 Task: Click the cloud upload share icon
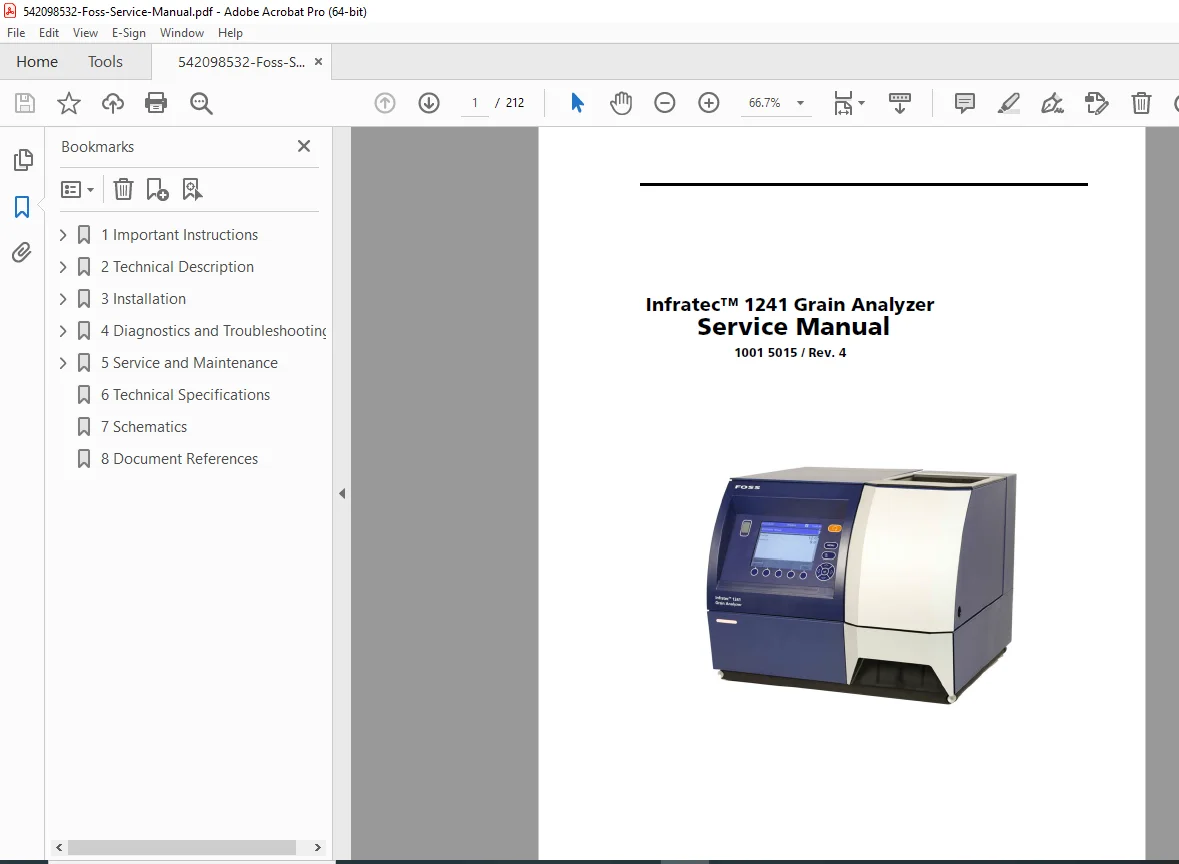pyautogui.click(x=113, y=103)
